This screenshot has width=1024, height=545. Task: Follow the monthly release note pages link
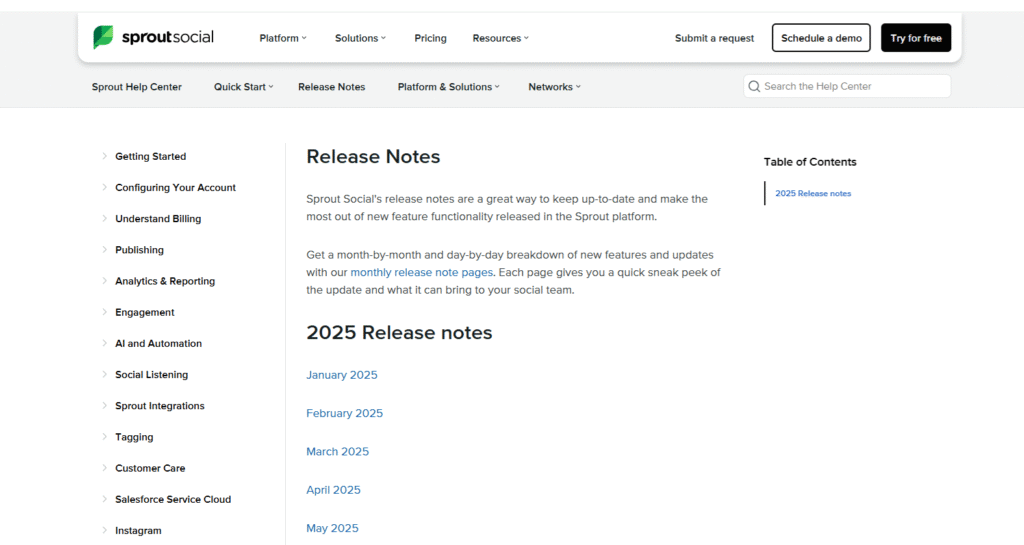(x=421, y=272)
